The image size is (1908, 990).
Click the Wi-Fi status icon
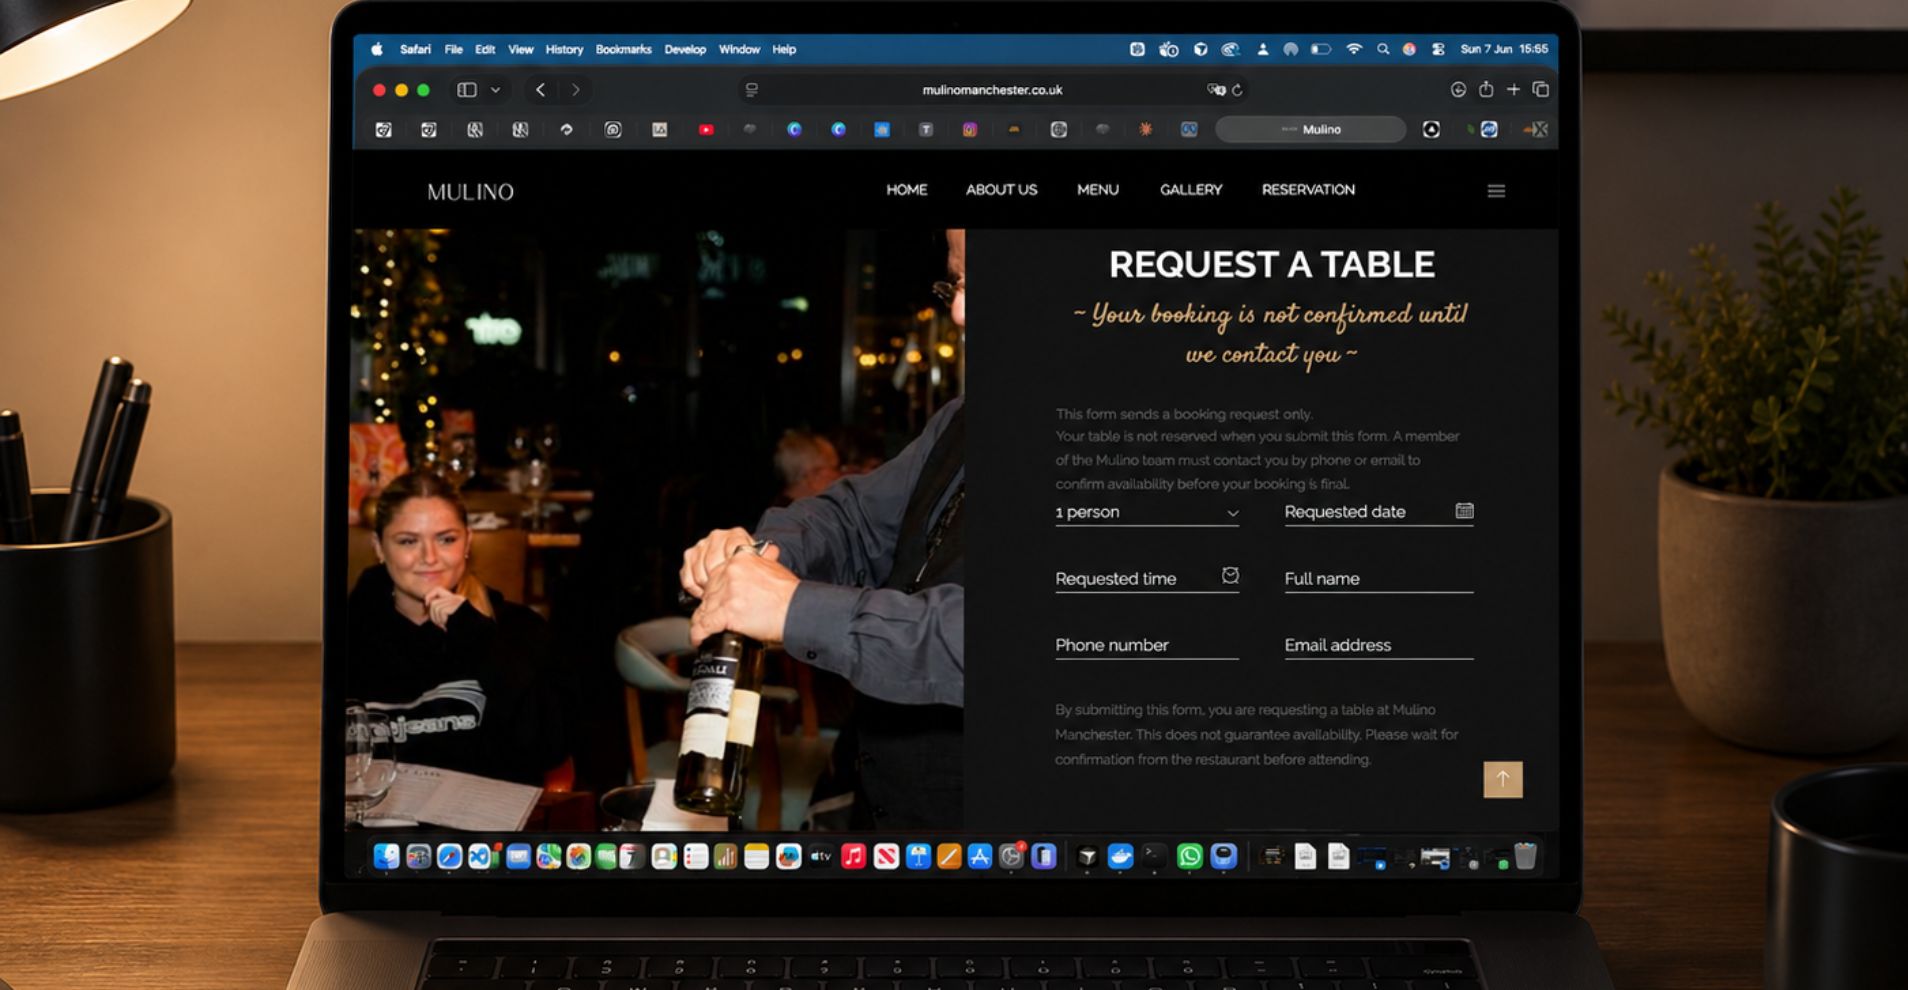tap(1354, 49)
